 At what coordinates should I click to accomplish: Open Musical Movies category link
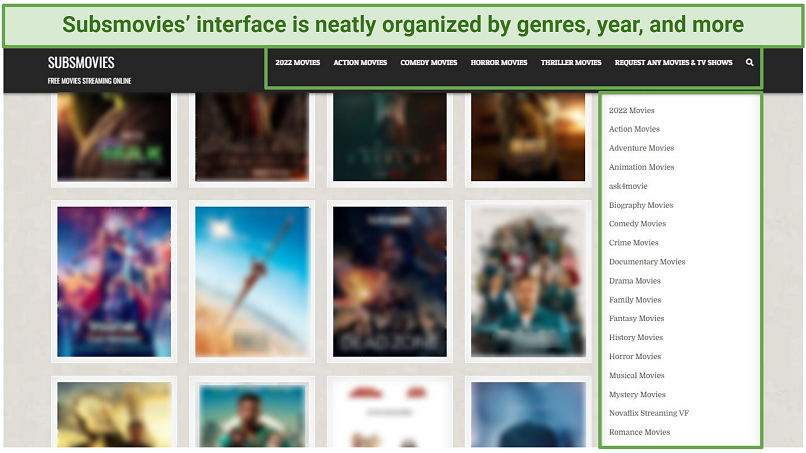tap(637, 375)
